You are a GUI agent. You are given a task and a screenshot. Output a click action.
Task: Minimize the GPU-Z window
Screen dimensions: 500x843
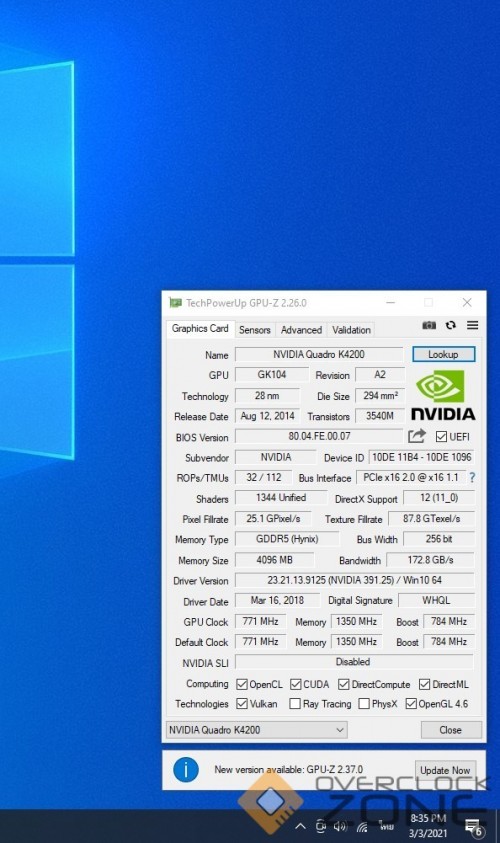pos(391,303)
